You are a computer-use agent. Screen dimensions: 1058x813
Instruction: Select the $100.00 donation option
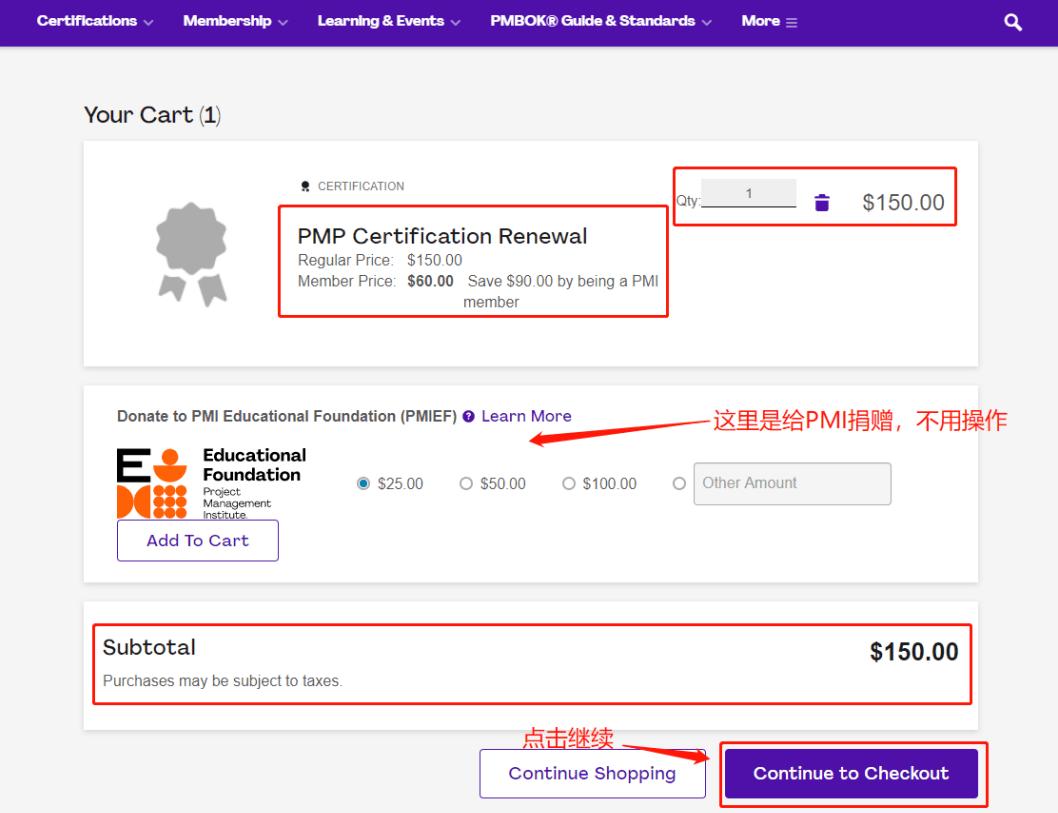point(569,484)
